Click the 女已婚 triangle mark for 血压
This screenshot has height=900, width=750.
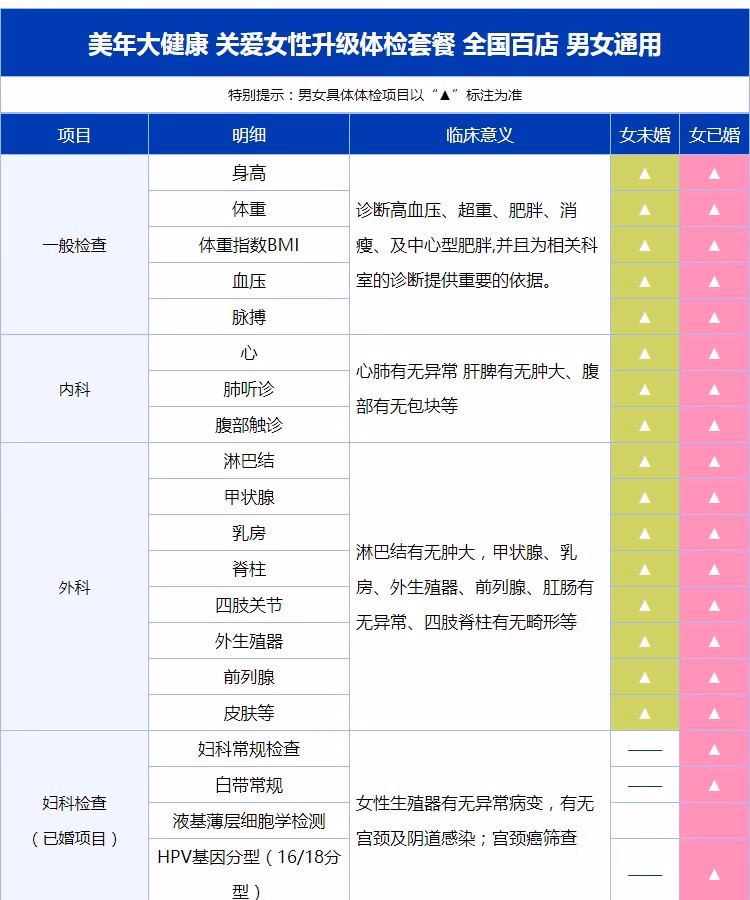coord(714,281)
